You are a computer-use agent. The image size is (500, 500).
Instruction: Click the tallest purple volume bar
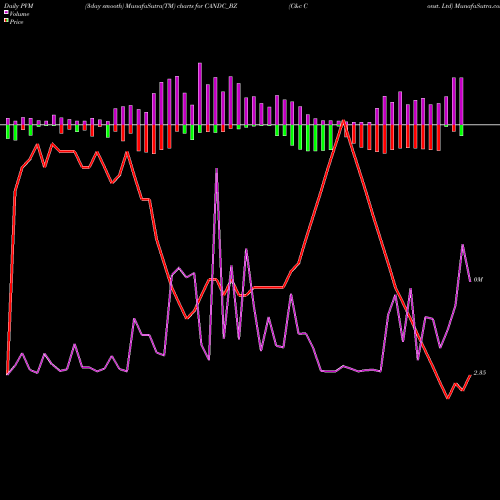click(x=200, y=94)
